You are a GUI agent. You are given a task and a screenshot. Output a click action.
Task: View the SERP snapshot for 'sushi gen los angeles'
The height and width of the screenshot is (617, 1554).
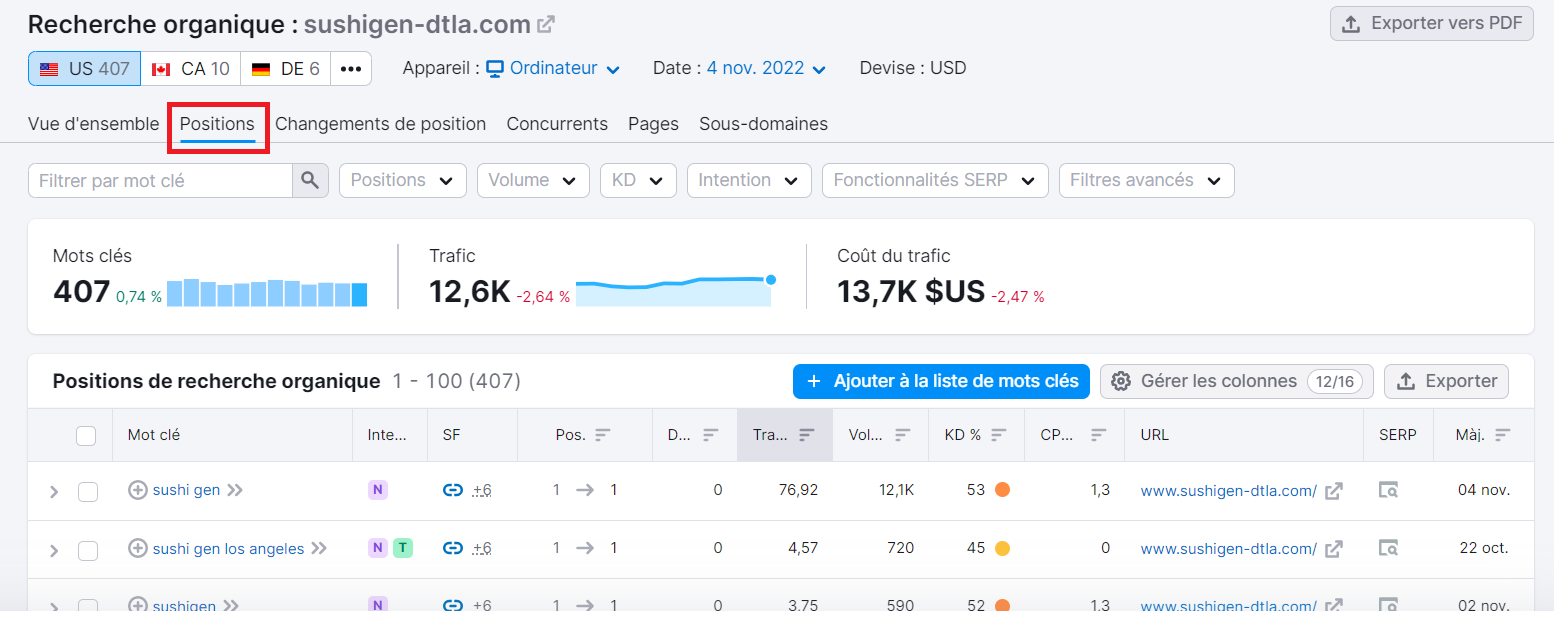click(x=1388, y=548)
